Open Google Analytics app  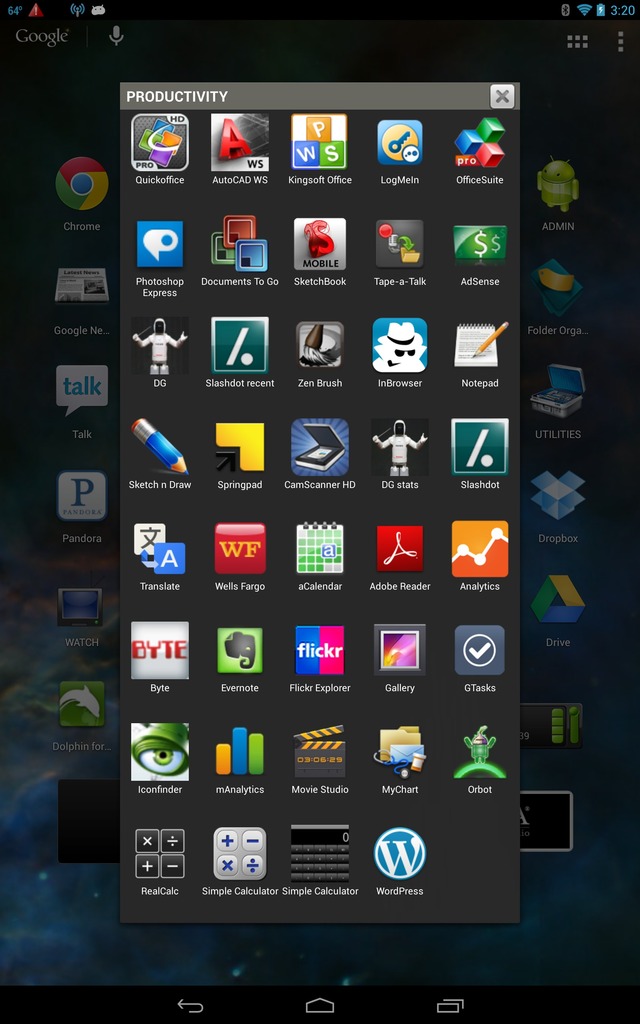pyautogui.click(x=480, y=549)
